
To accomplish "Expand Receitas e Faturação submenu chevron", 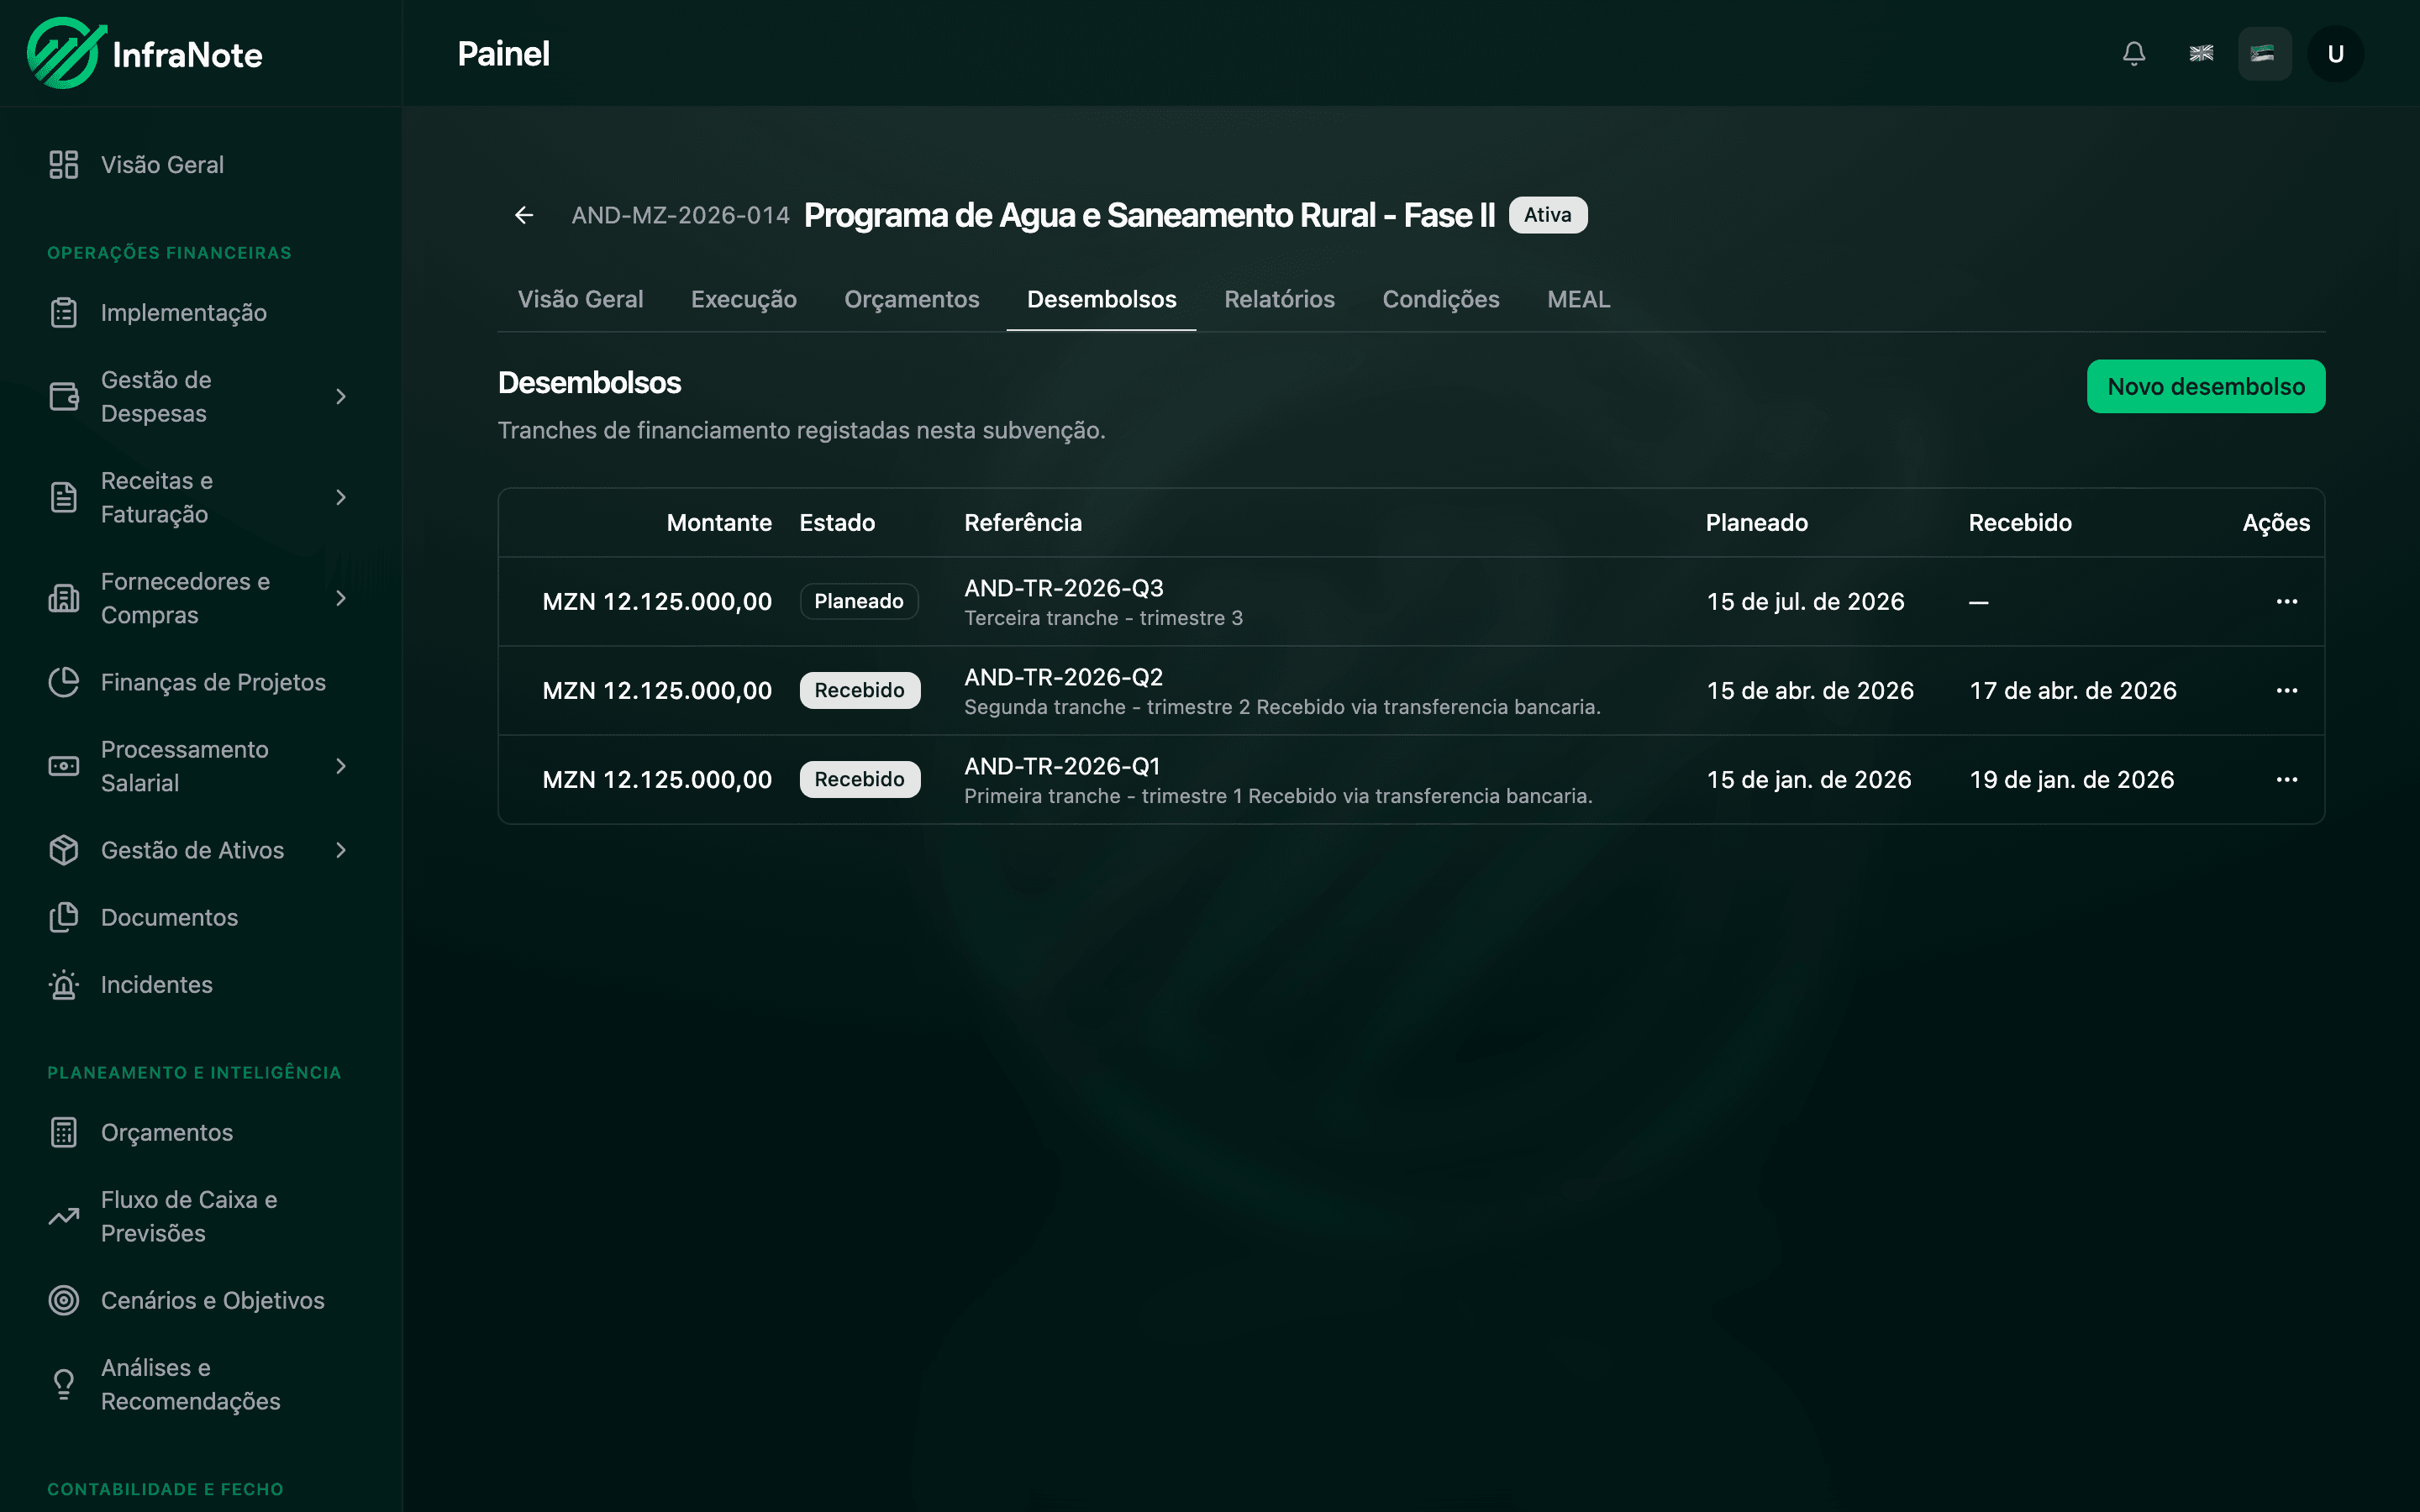I will pos(341,497).
